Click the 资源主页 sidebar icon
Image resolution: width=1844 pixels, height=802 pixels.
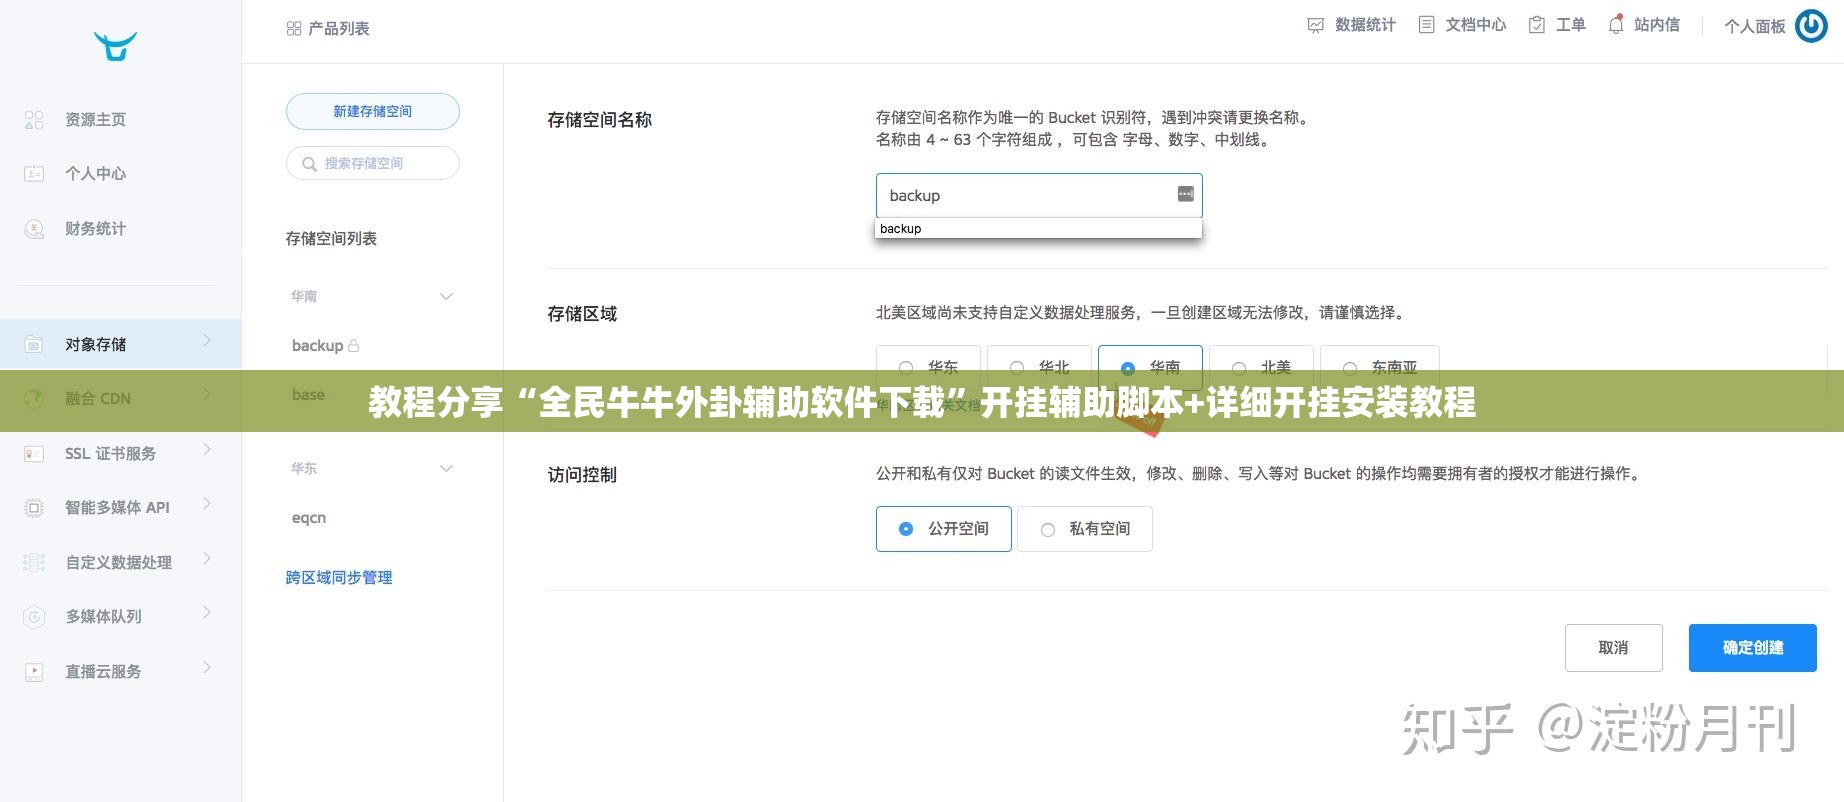pos(34,120)
